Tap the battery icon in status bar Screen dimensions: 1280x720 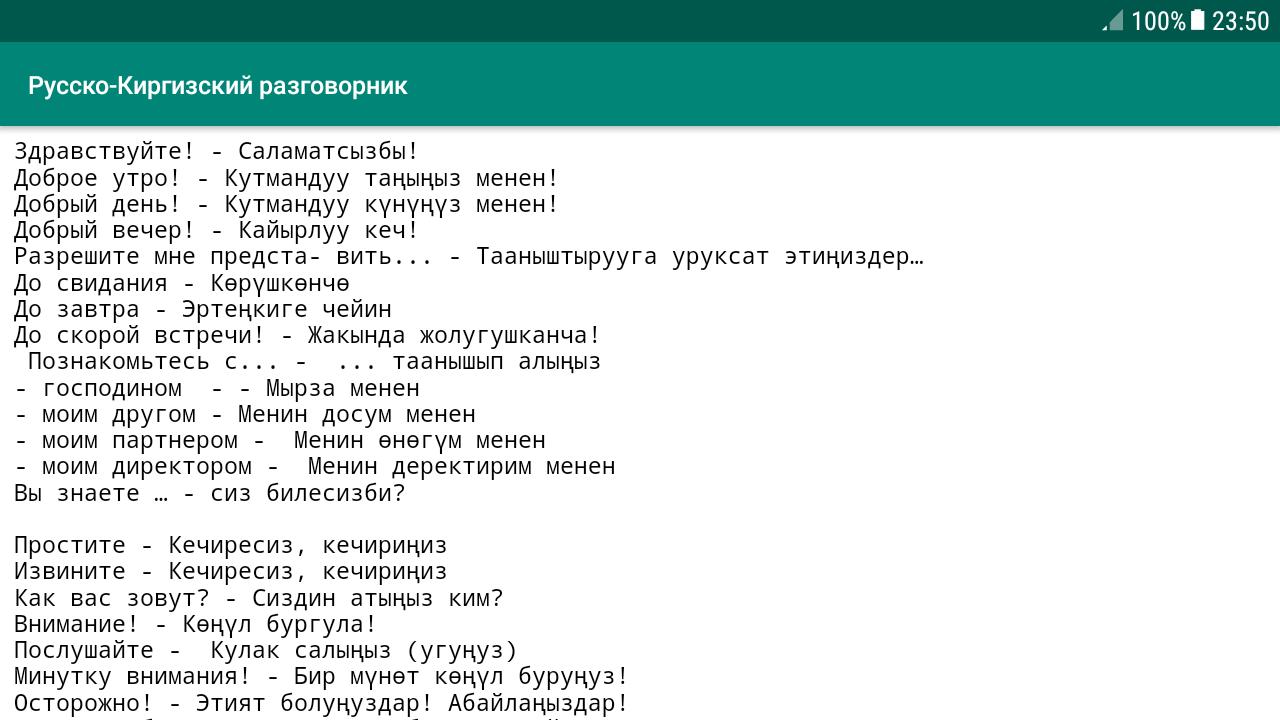click(1198, 20)
